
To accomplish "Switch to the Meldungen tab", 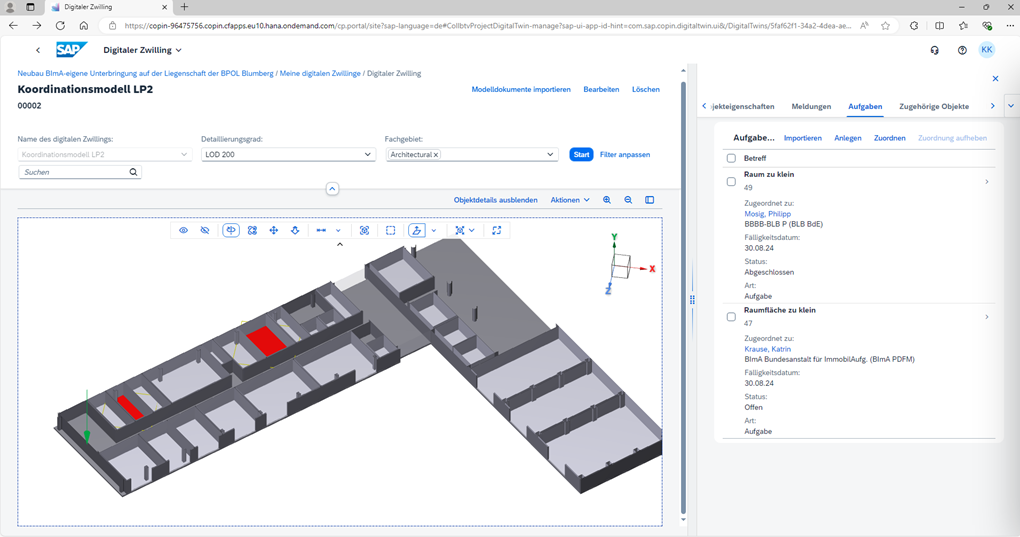I will click(x=811, y=107).
